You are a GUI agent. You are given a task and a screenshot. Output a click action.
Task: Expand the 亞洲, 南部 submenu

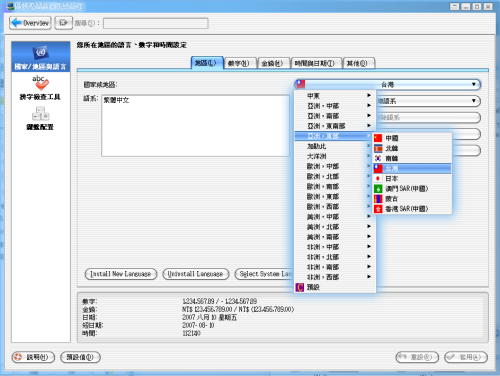pos(335,116)
